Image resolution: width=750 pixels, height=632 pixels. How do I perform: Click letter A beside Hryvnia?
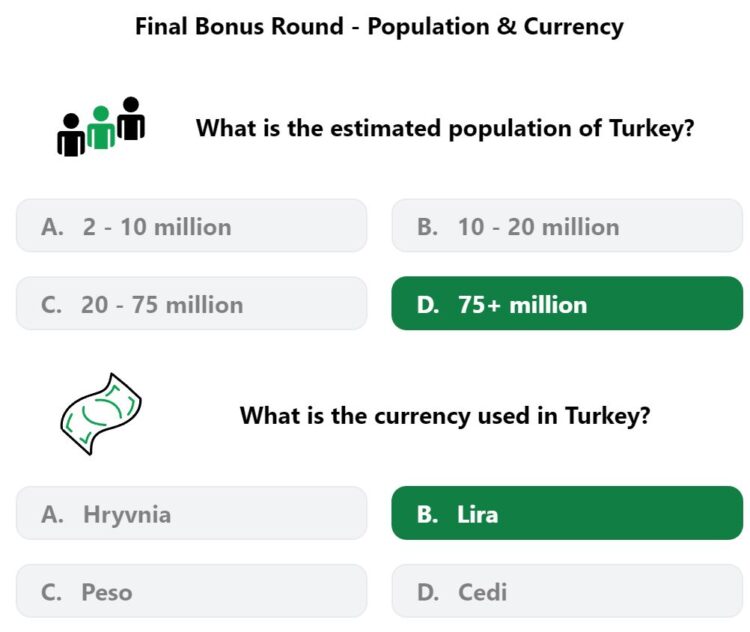coord(52,515)
